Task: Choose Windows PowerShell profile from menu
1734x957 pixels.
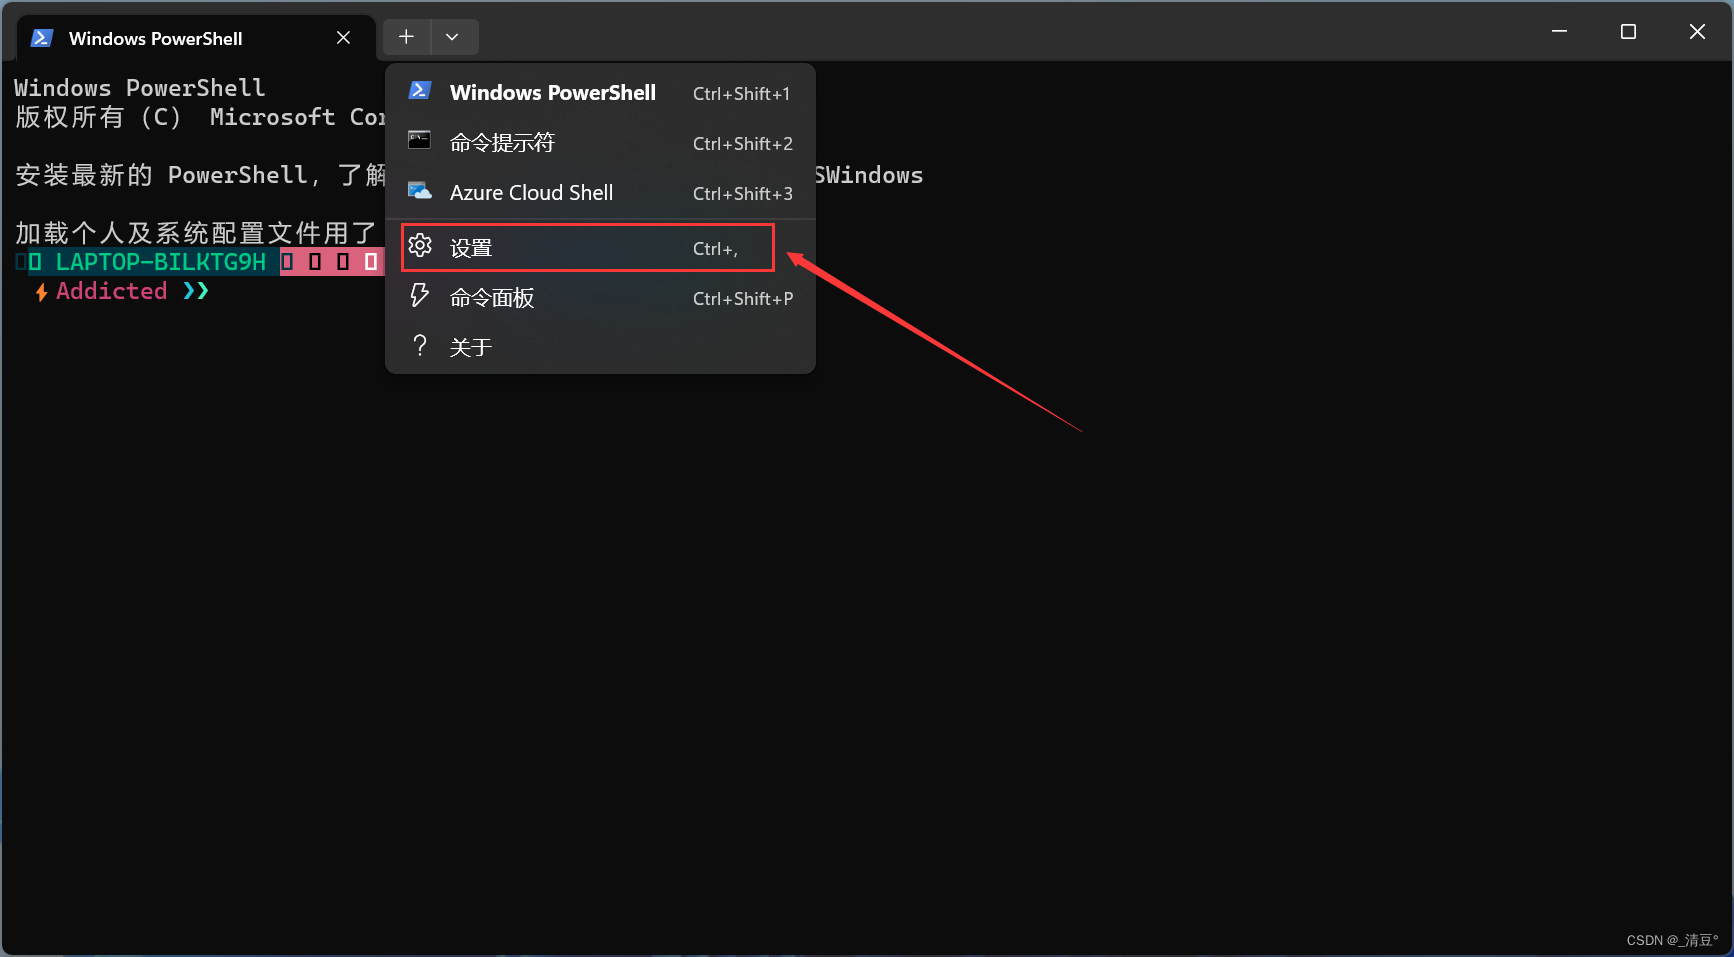Action: click(x=600, y=93)
